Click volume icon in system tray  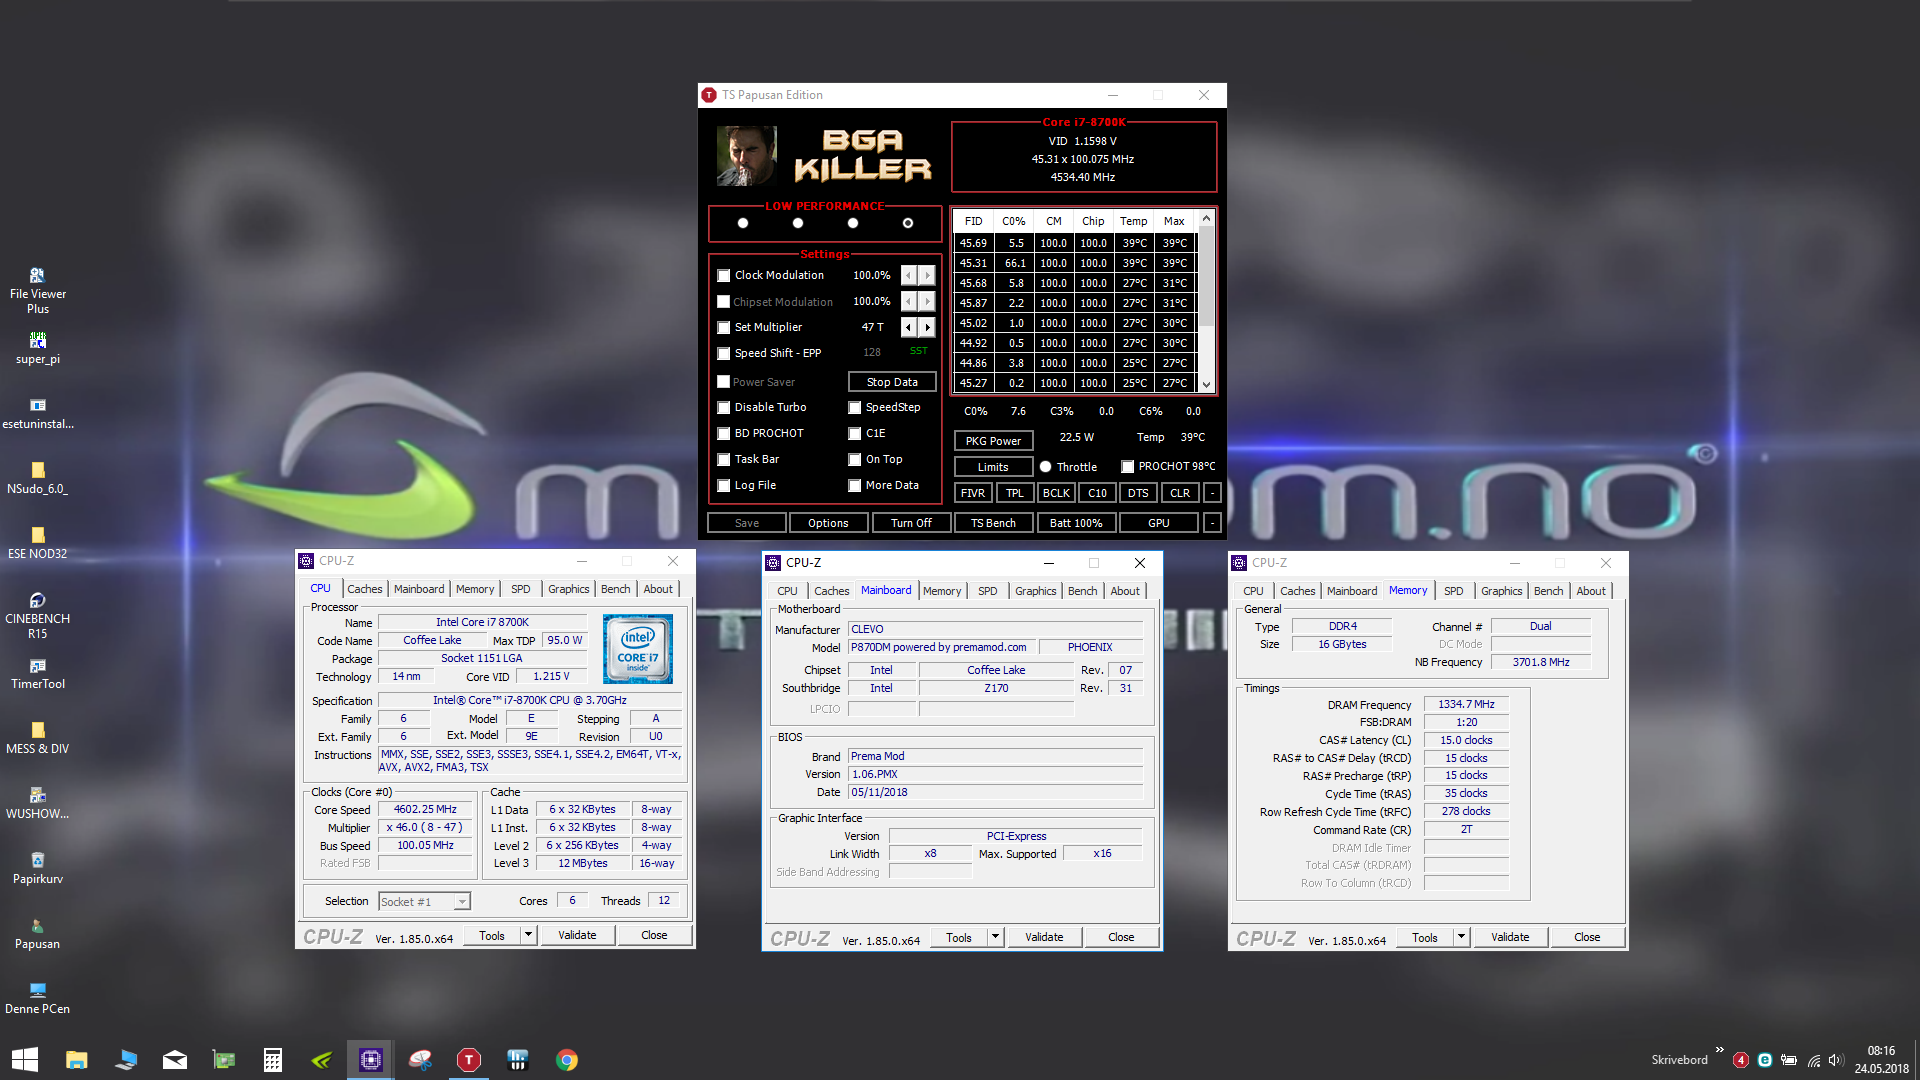[1836, 1060]
